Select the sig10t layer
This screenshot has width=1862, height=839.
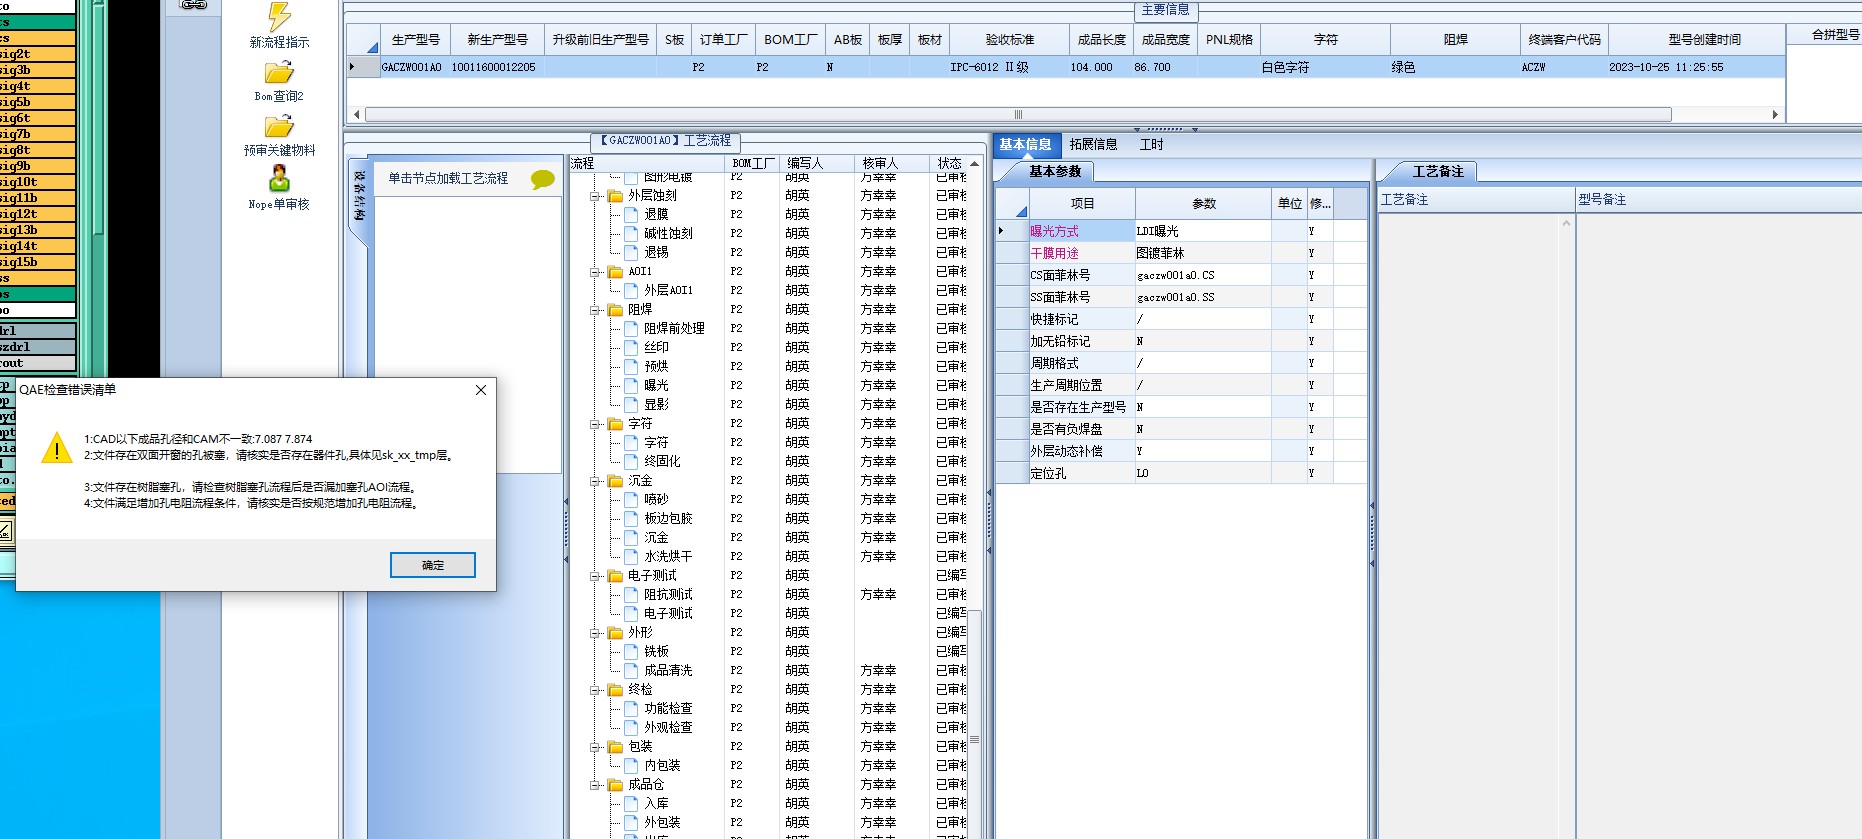(37, 182)
